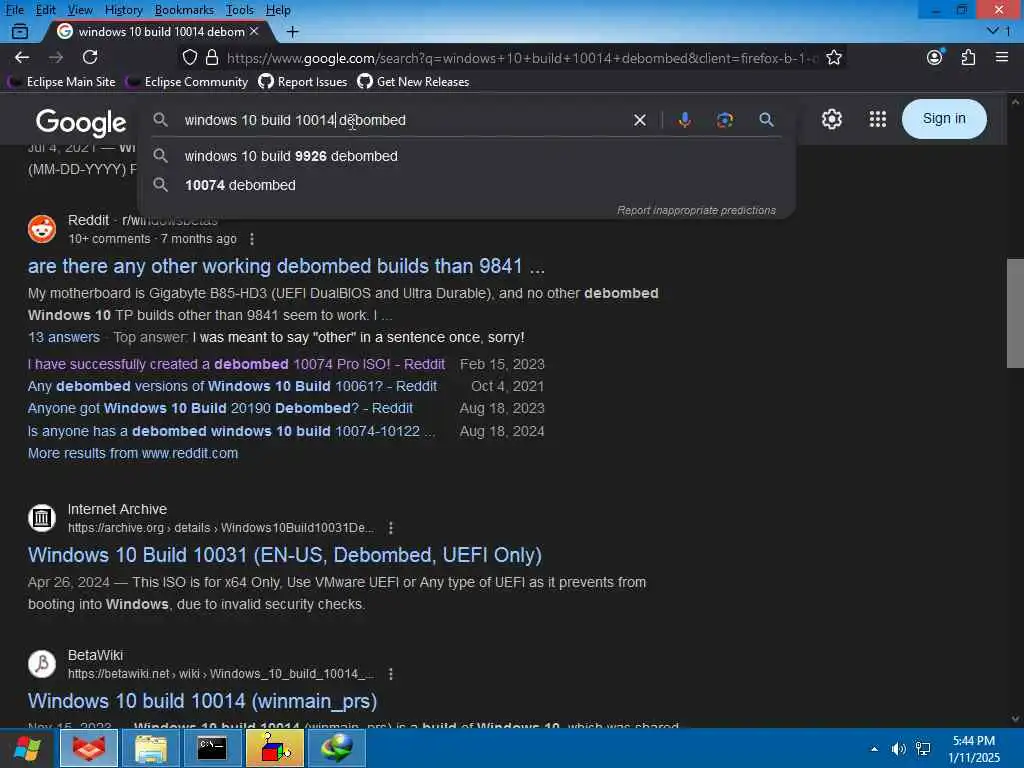Open the taskbar clock showing 5:44 PM
The image size is (1024, 768).
coord(974,749)
